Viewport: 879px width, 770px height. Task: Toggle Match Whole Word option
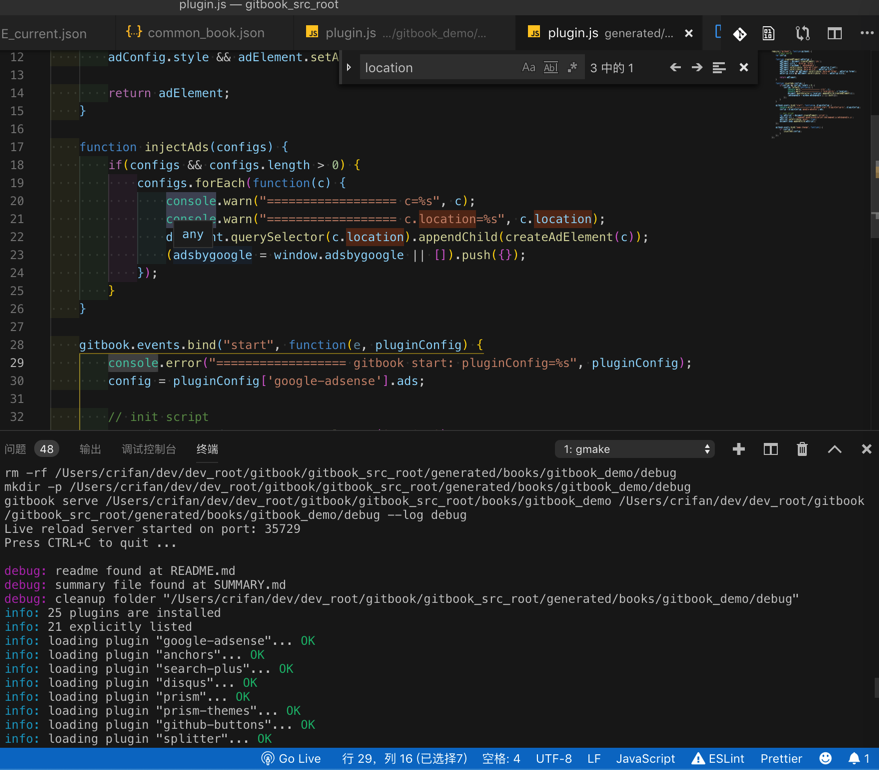(550, 68)
